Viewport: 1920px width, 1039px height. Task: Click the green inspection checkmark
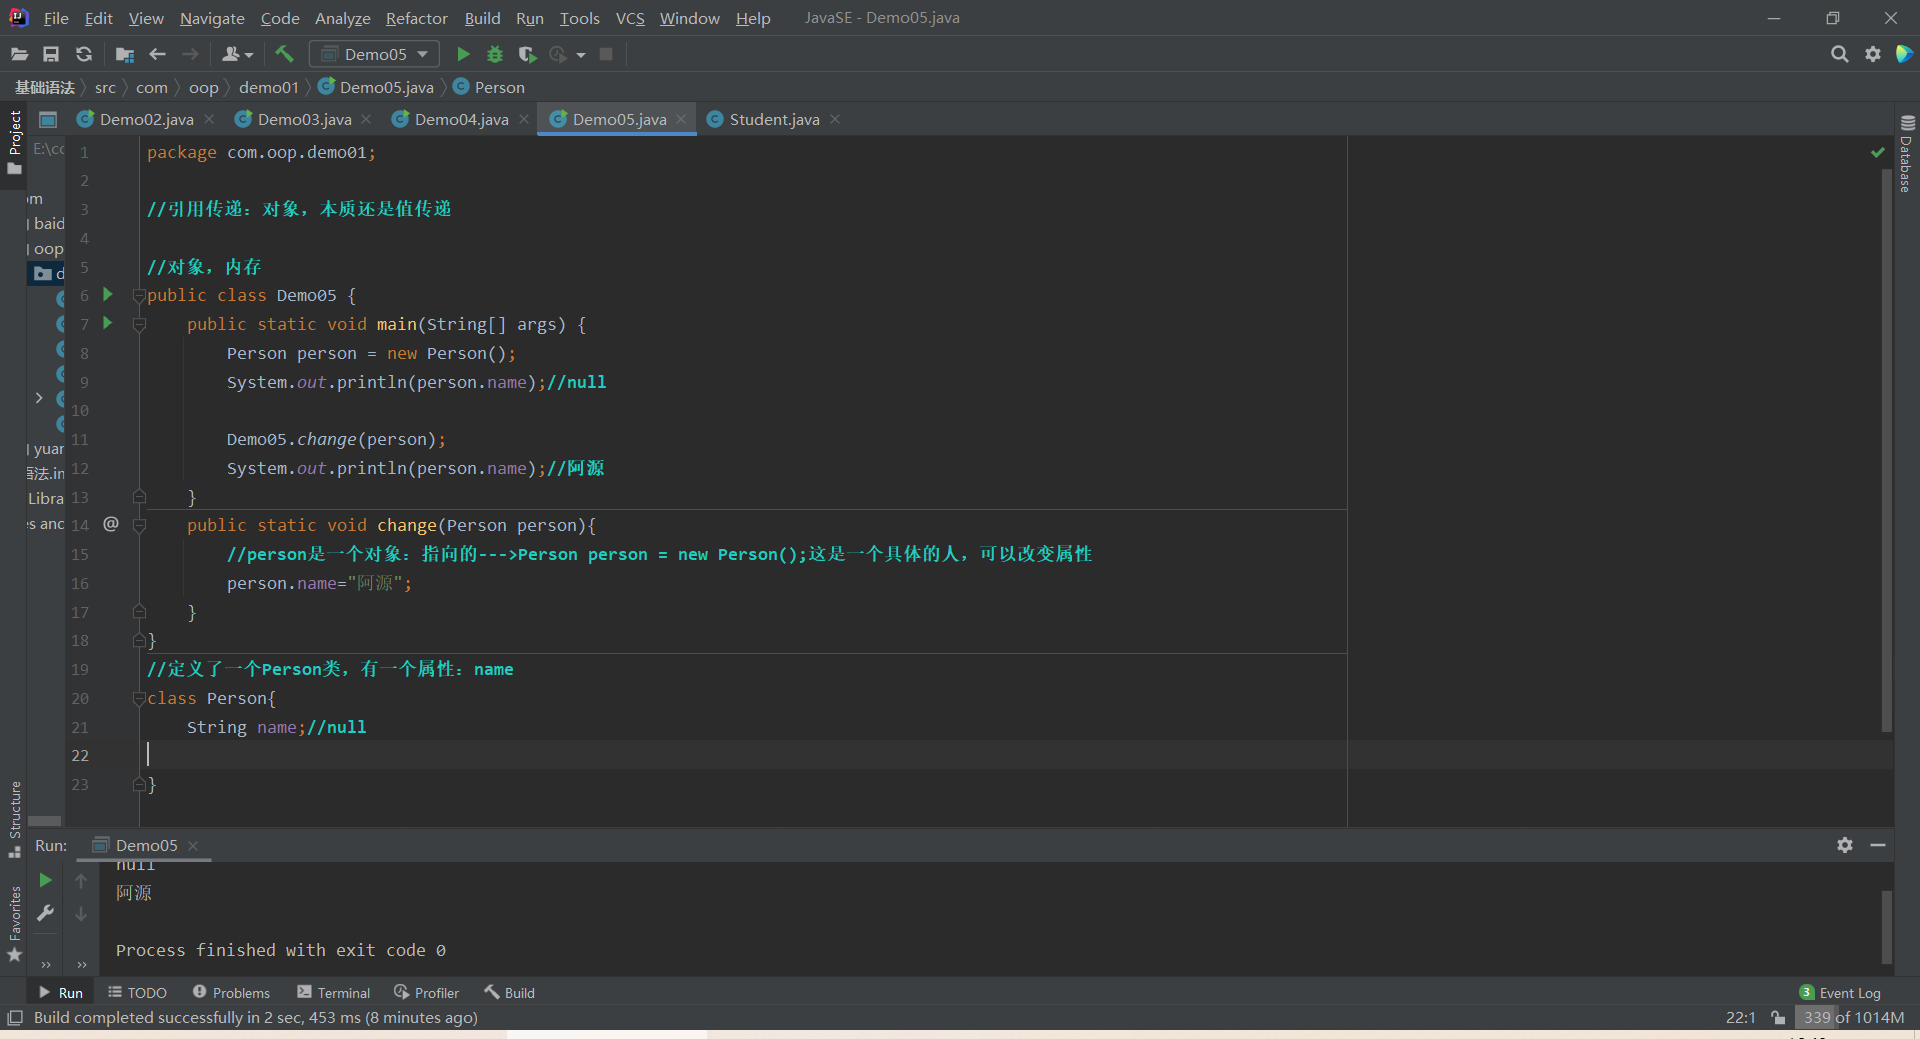(x=1877, y=152)
